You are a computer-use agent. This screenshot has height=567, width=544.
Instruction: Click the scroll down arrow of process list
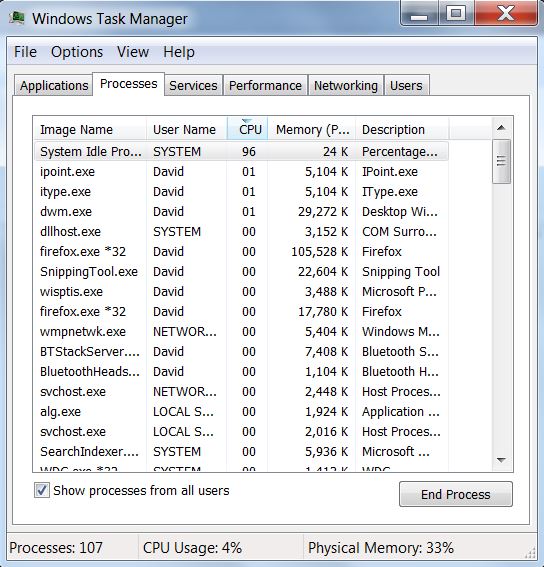[501, 460]
